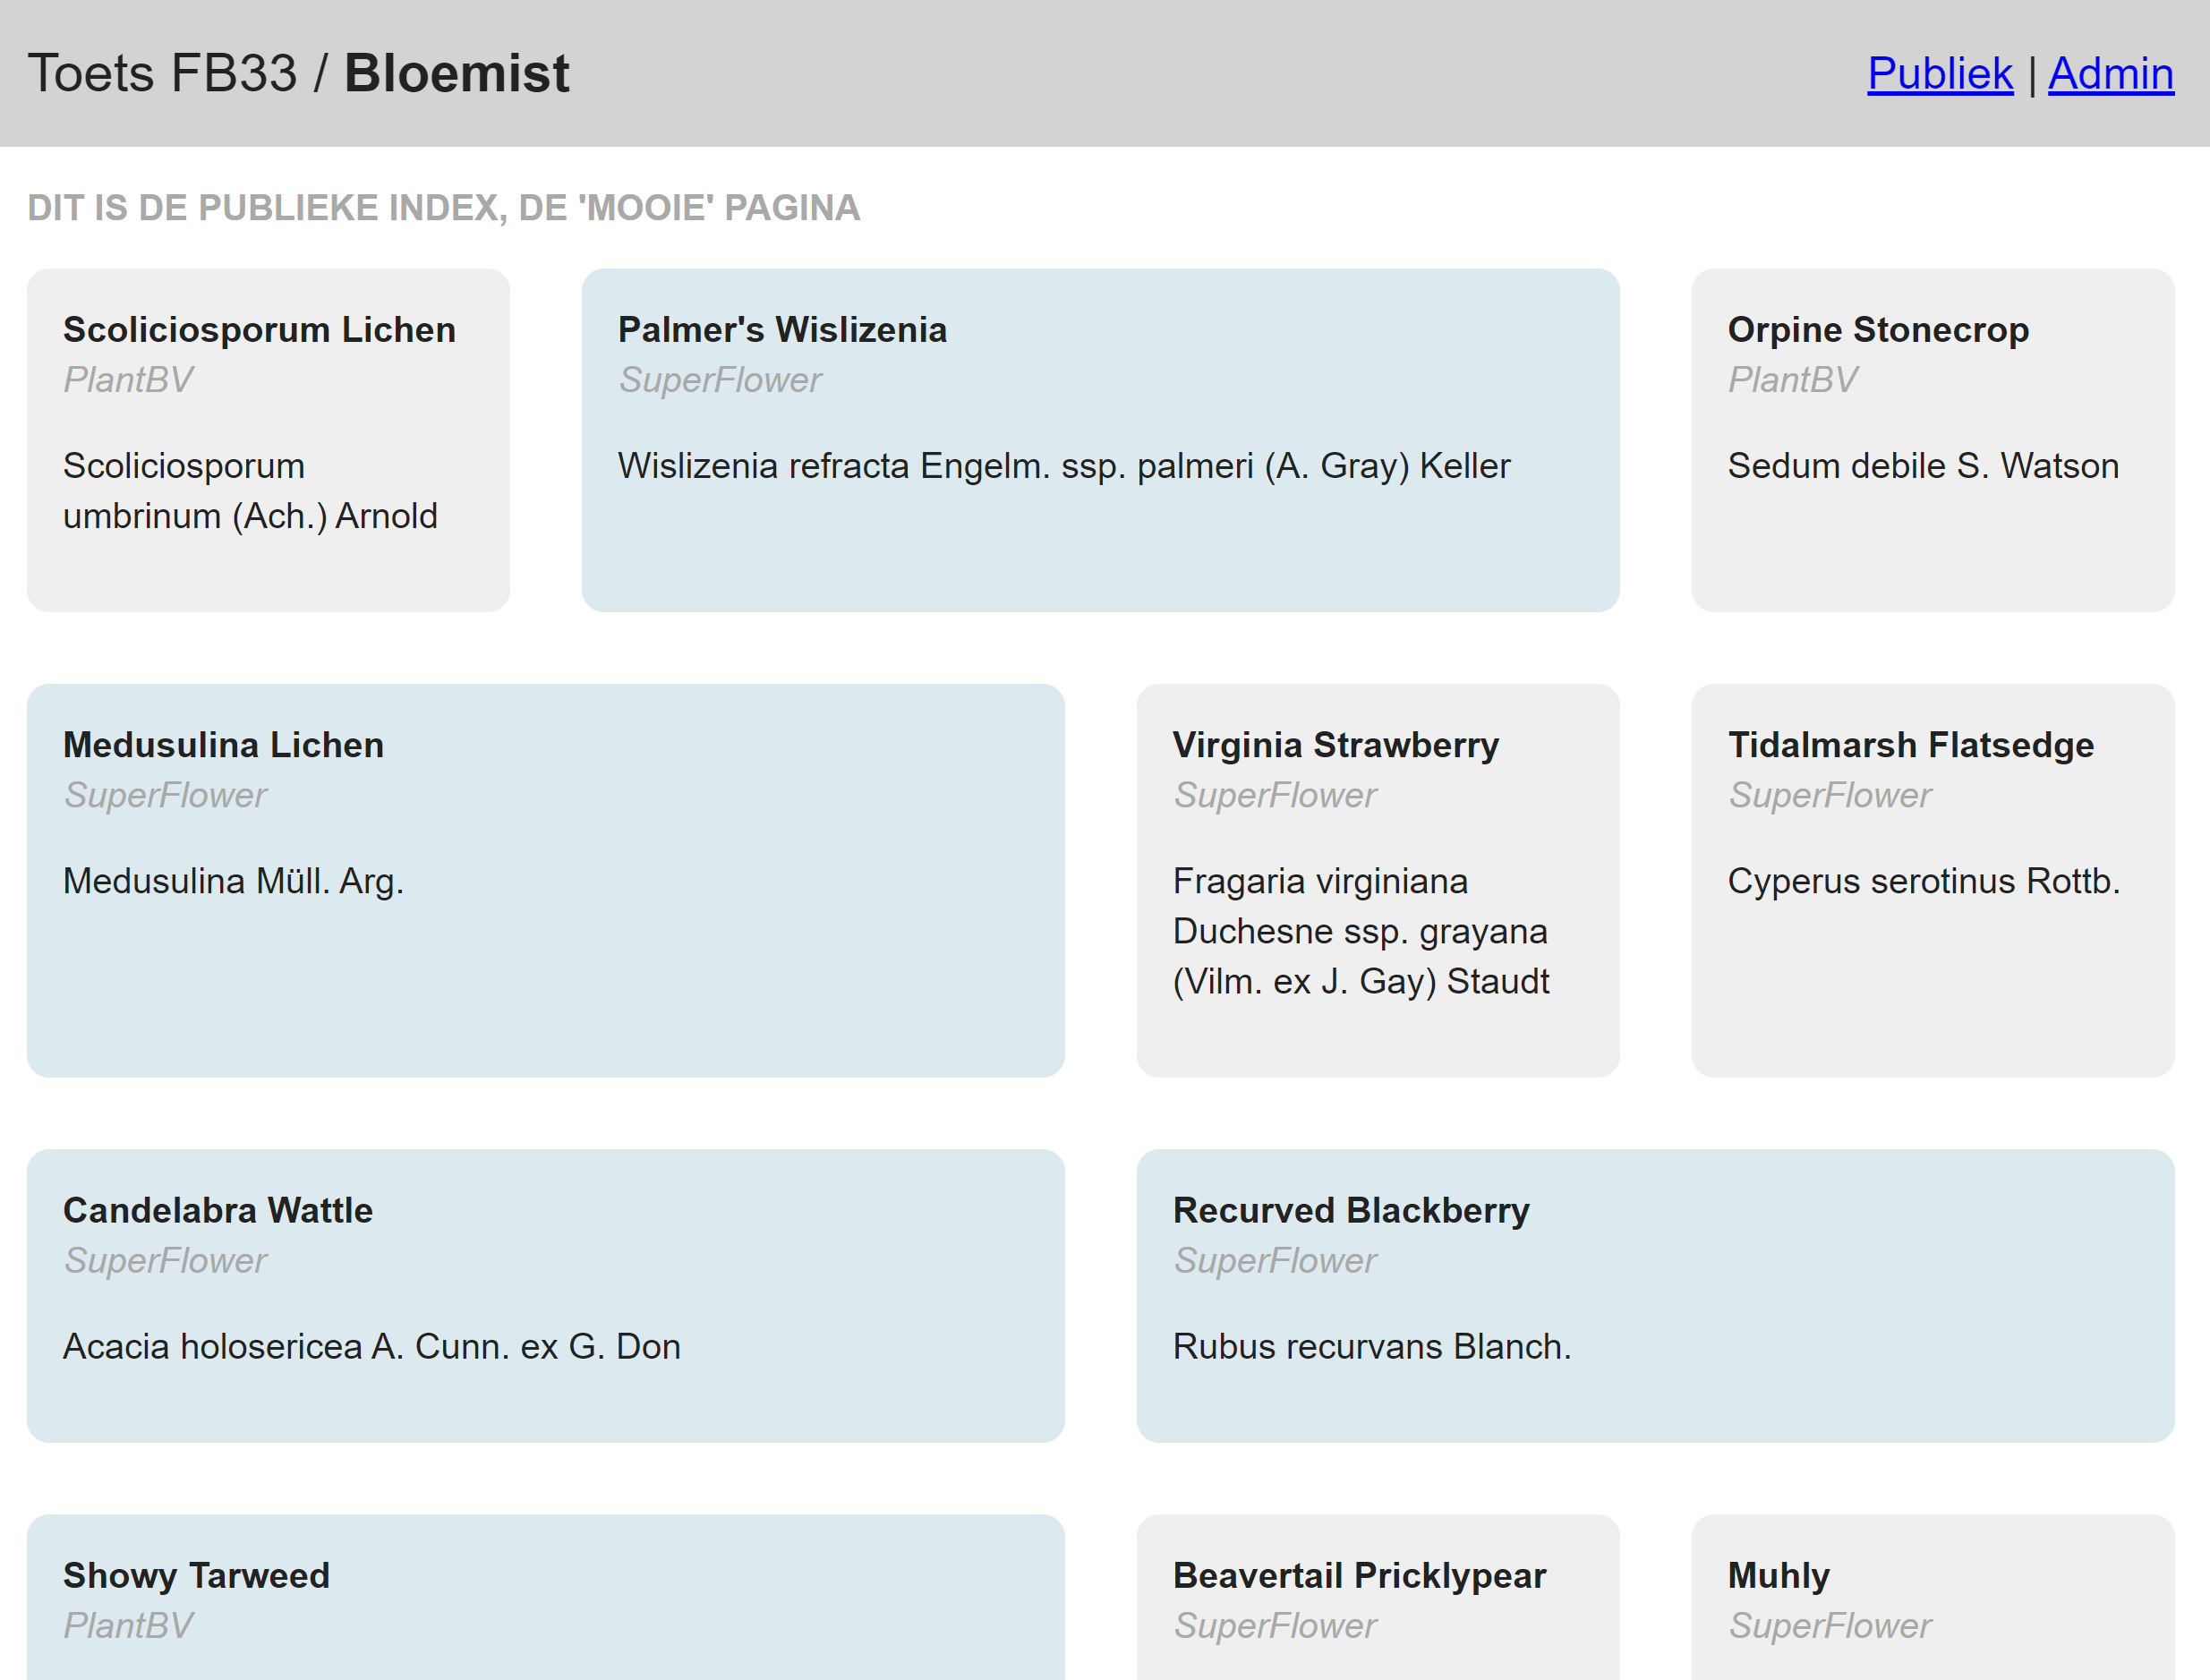Select the Candelabra Wattle card
Viewport: 2210px width, 1680px height.
coord(545,1294)
